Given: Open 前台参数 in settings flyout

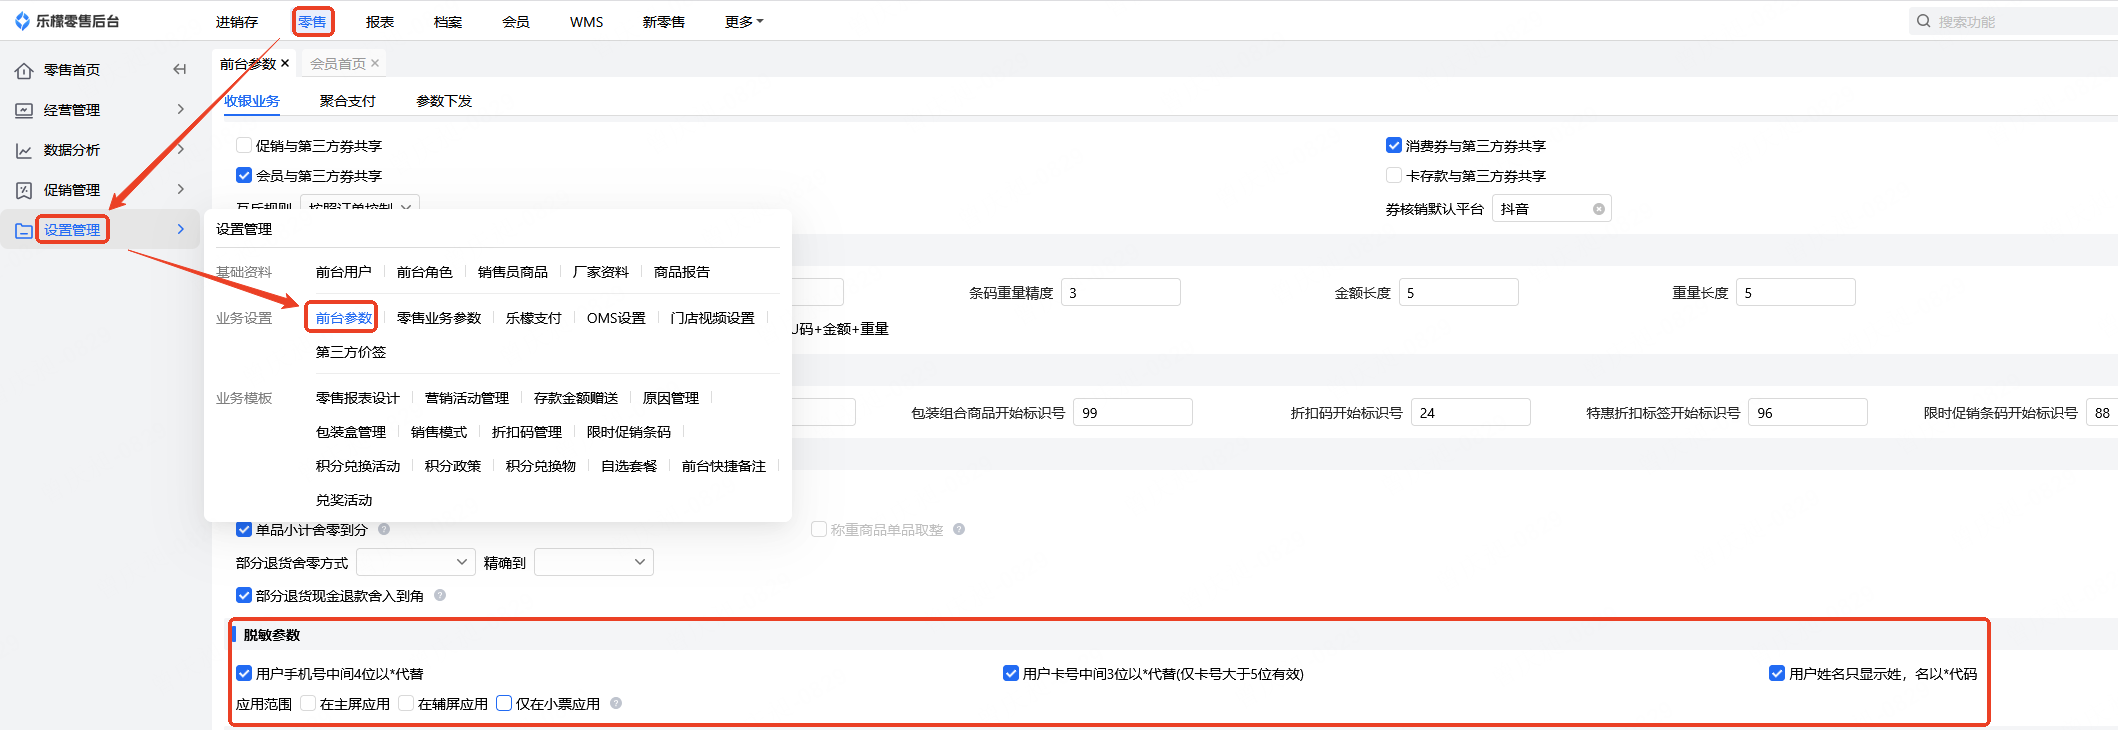Looking at the screenshot, I should [344, 318].
